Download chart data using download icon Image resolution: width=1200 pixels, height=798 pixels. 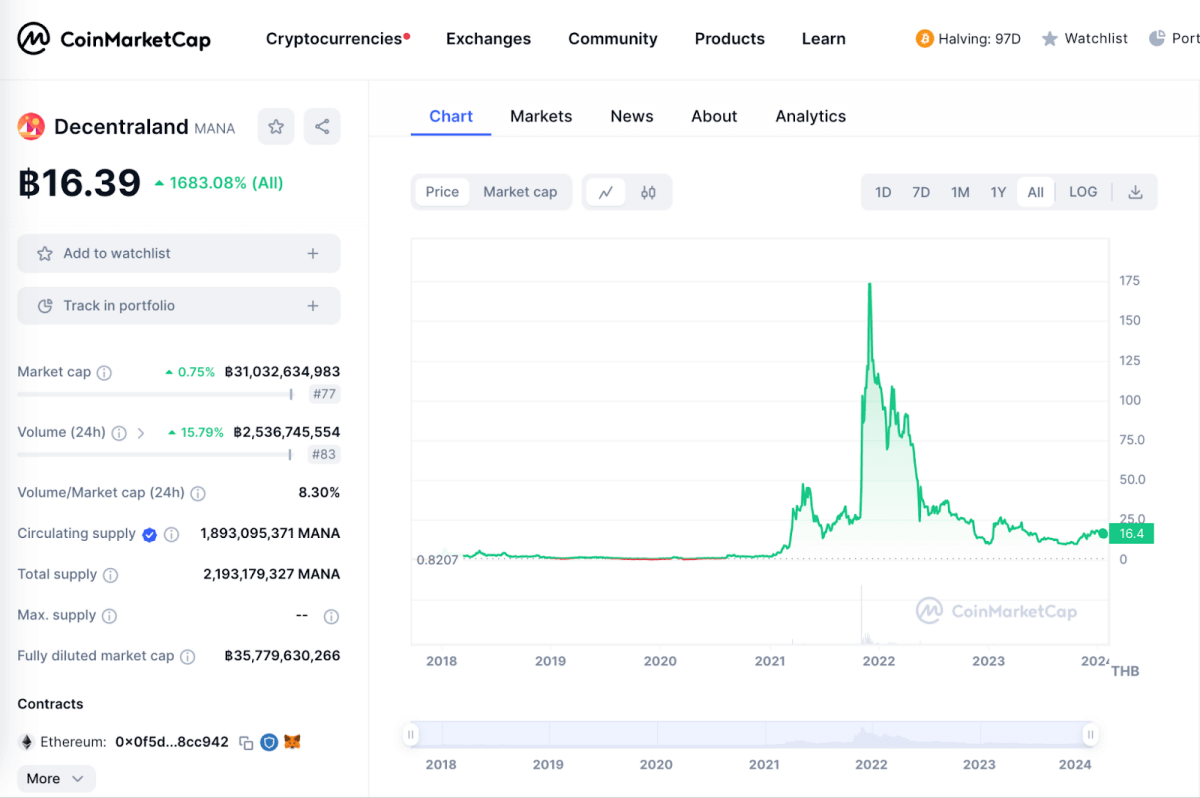coord(1135,192)
